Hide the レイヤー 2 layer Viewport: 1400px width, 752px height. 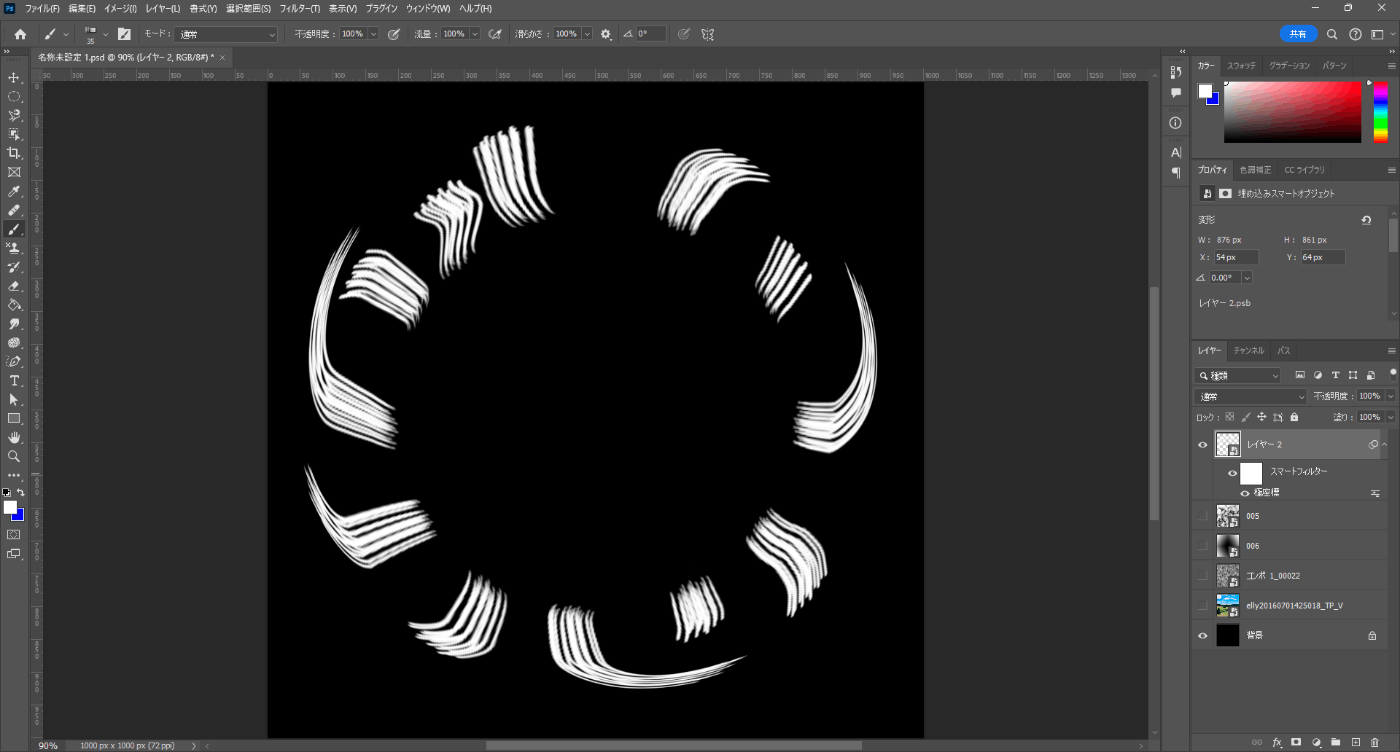tap(1203, 445)
